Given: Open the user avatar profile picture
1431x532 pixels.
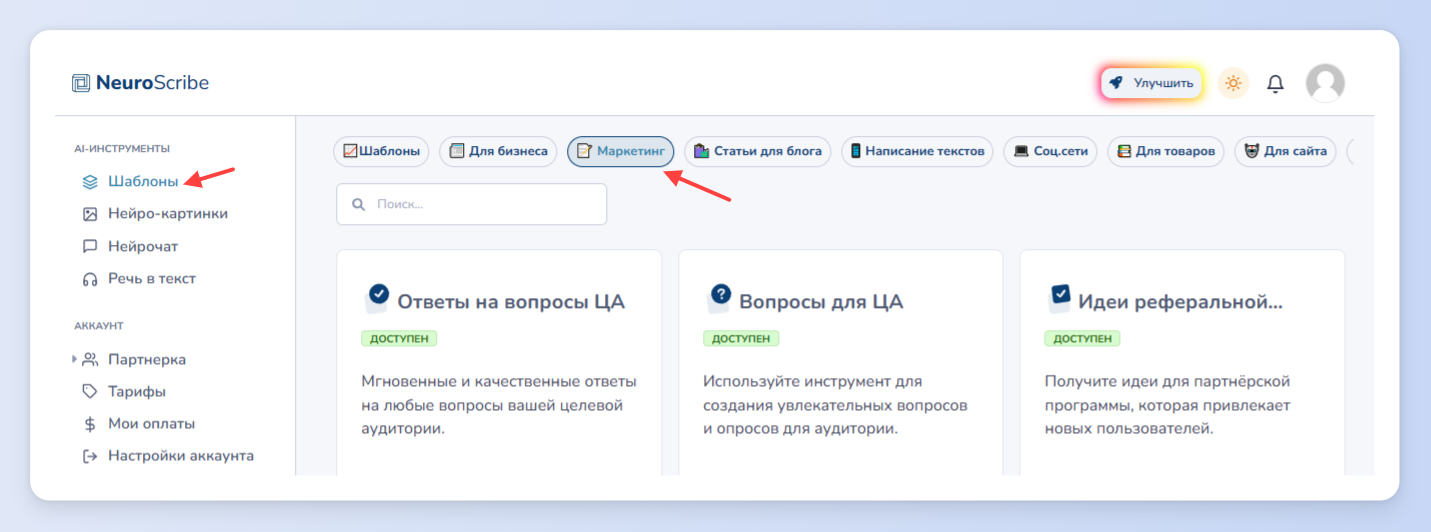Looking at the screenshot, I should (1325, 83).
